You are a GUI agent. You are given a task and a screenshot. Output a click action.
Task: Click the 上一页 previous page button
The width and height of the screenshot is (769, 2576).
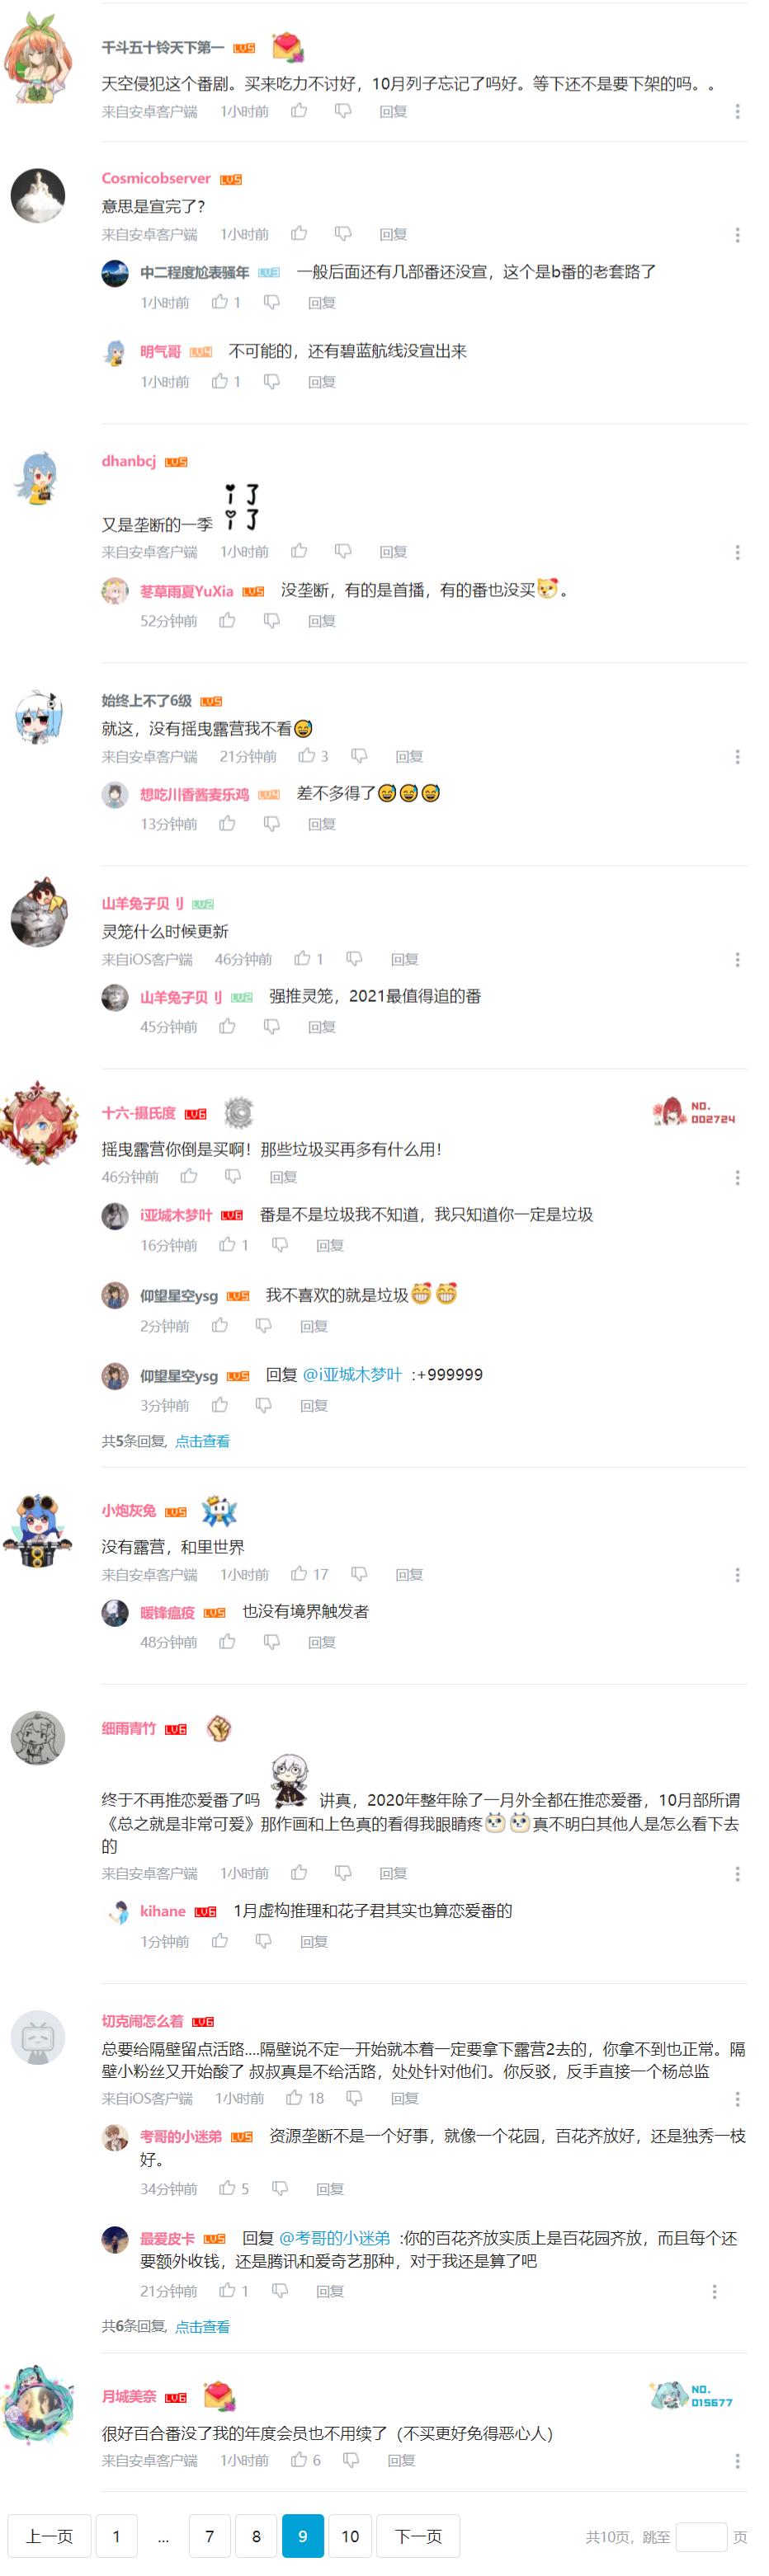[x=49, y=2536]
